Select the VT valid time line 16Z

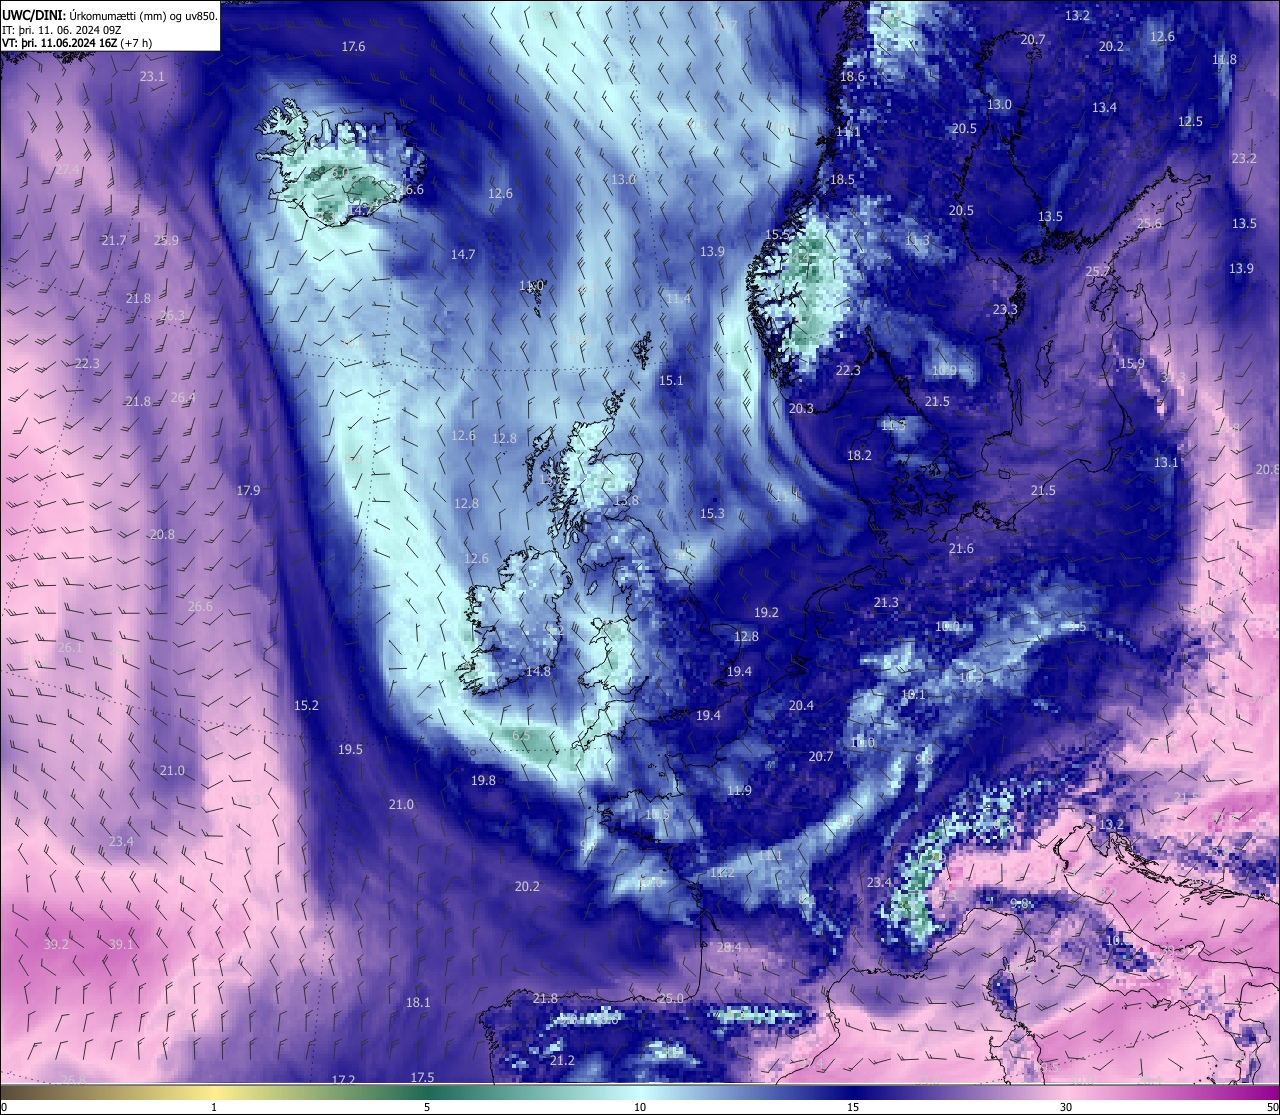(x=77, y=43)
